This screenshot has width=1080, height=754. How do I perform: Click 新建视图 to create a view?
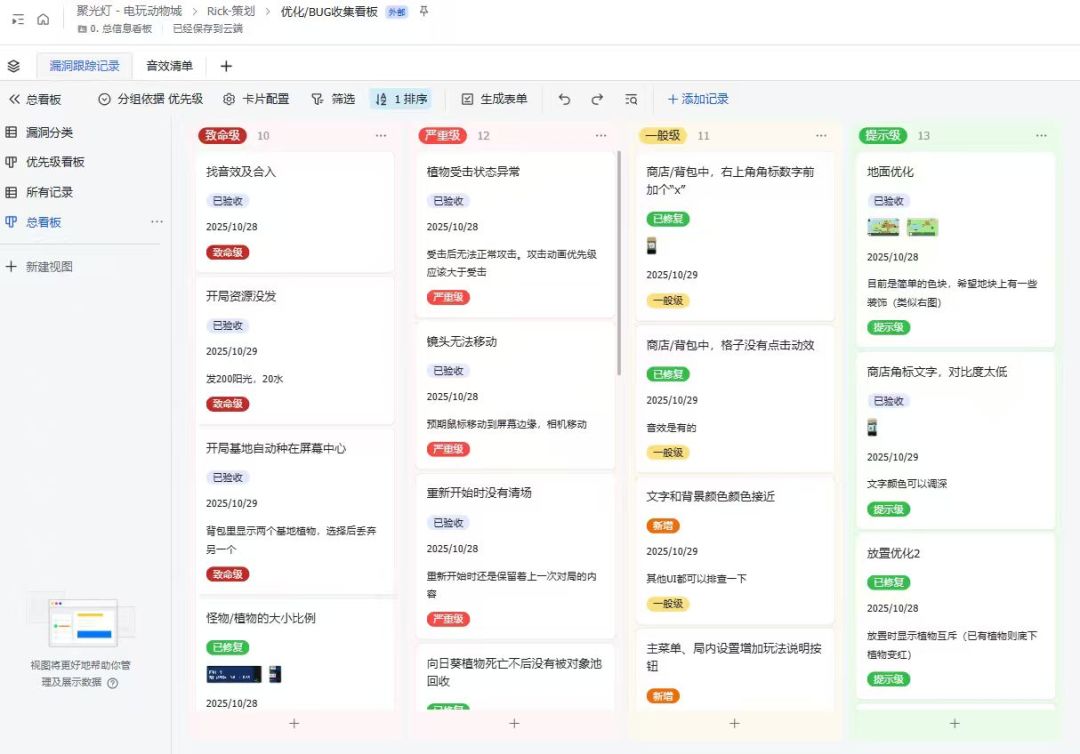pyautogui.click(x=40, y=266)
